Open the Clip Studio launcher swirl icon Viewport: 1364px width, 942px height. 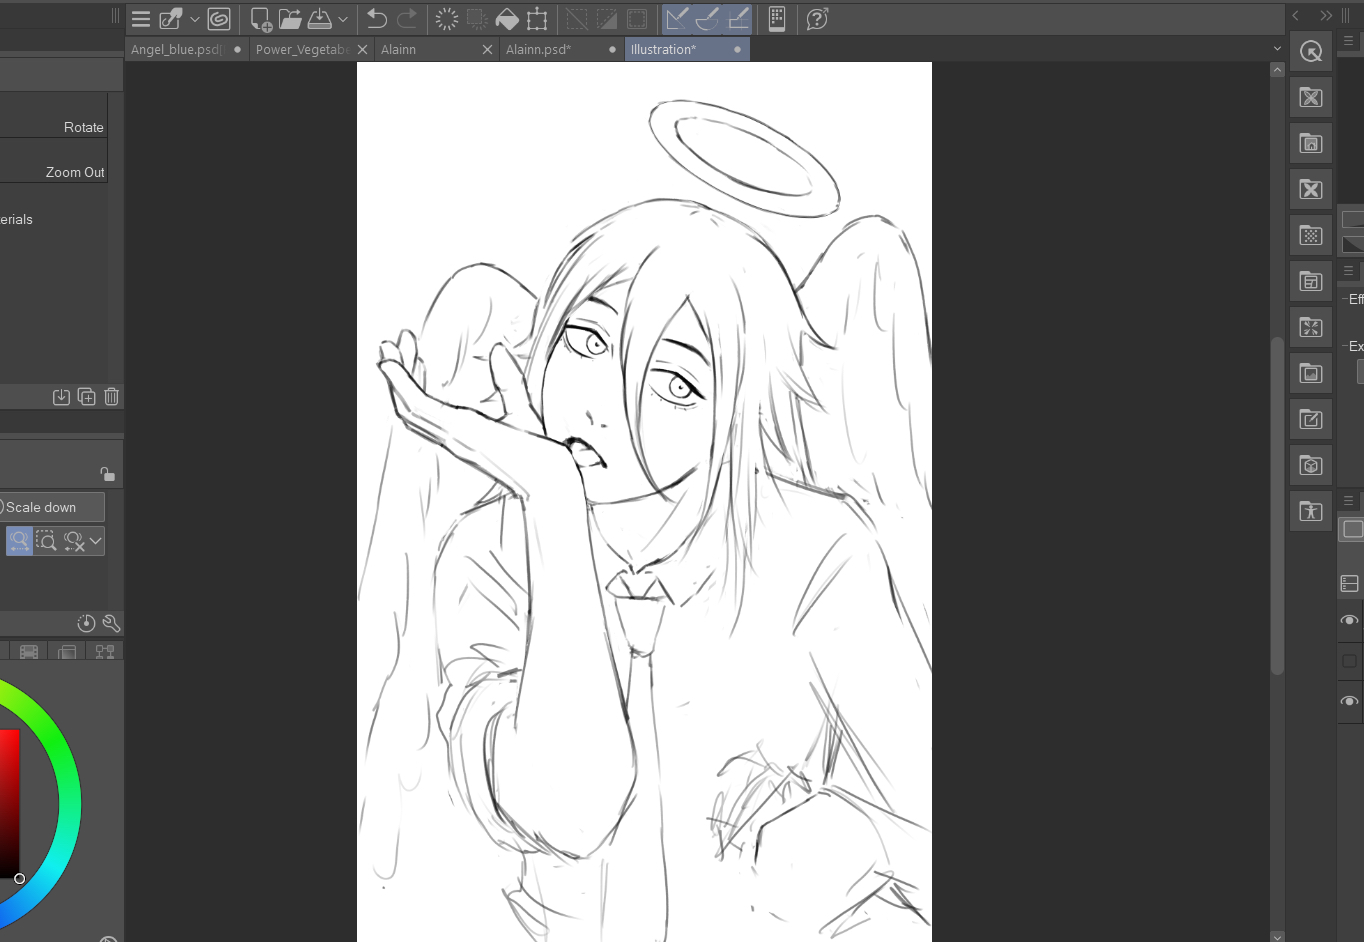[x=219, y=19]
